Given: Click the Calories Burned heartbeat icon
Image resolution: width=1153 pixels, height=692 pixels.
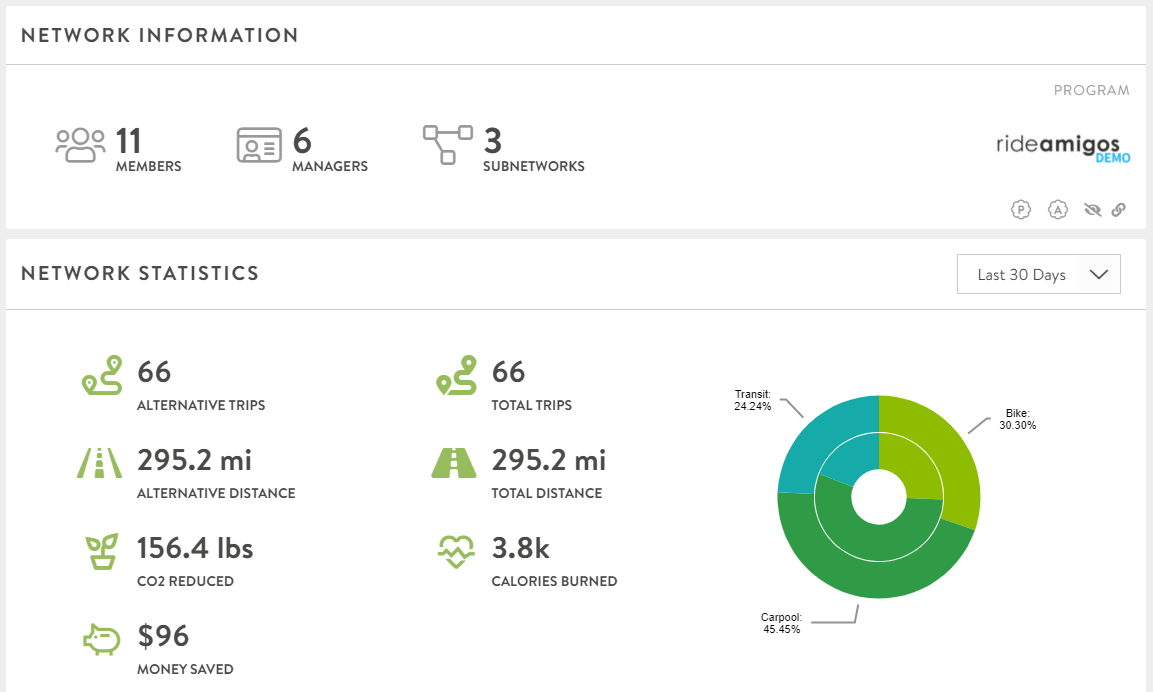Looking at the screenshot, I should pos(456,550).
